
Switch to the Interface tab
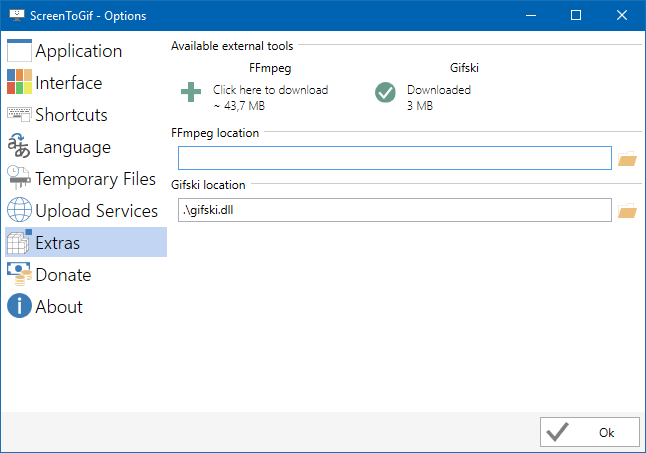(x=86, y=82)
